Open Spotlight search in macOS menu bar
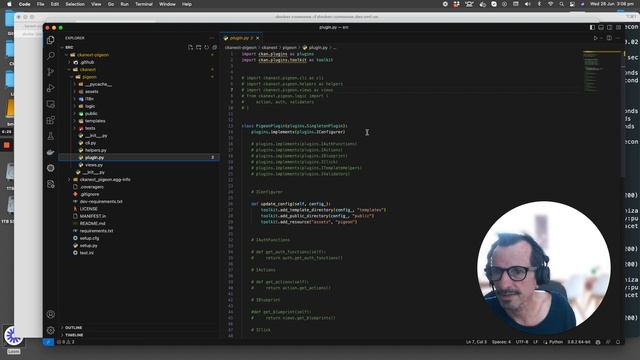This screenshot has width=640, height=360. (x=562, y=4)
